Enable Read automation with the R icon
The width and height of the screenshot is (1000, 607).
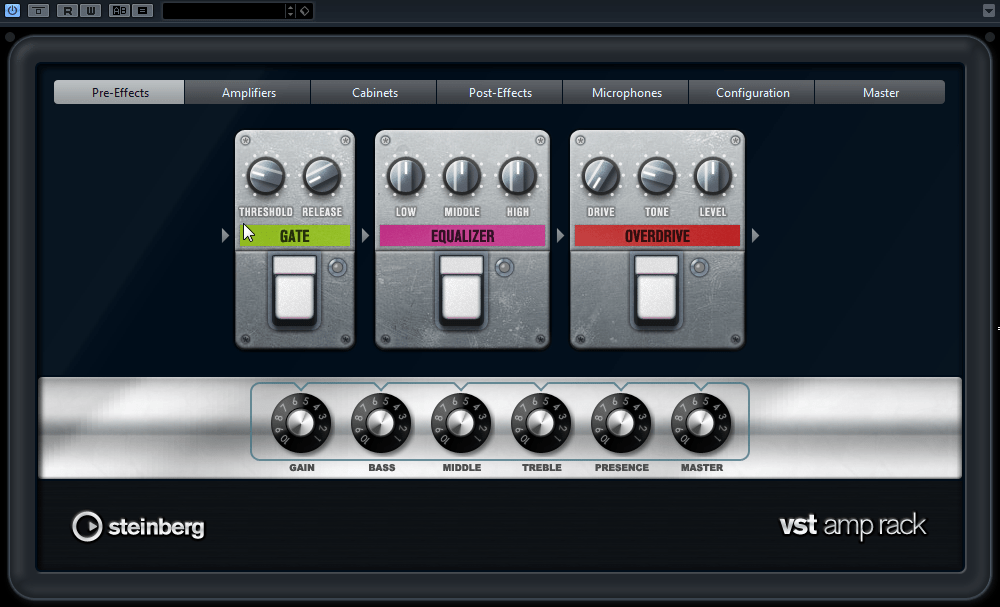pyautogui.click(x=66, y=11)
